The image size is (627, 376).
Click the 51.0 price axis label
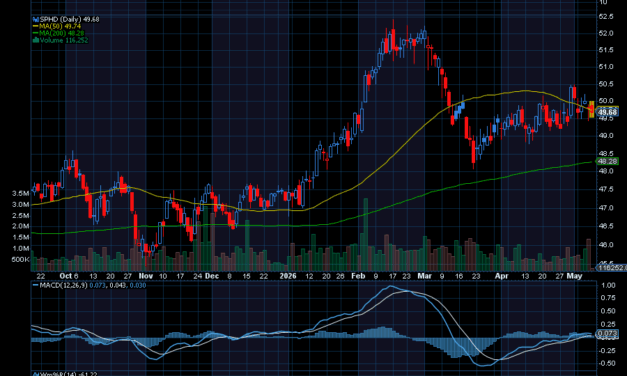[x=606, y=67]
